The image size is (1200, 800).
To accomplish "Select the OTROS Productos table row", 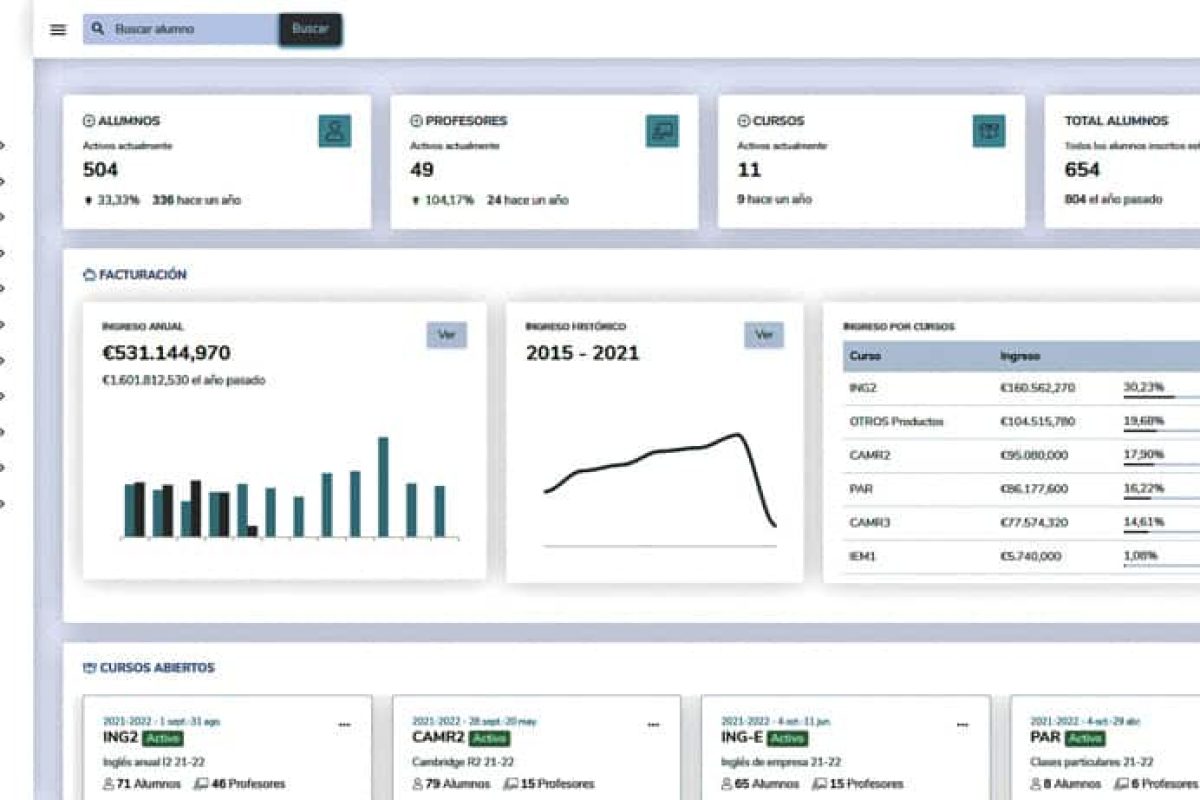I will tap(1021, 422).
